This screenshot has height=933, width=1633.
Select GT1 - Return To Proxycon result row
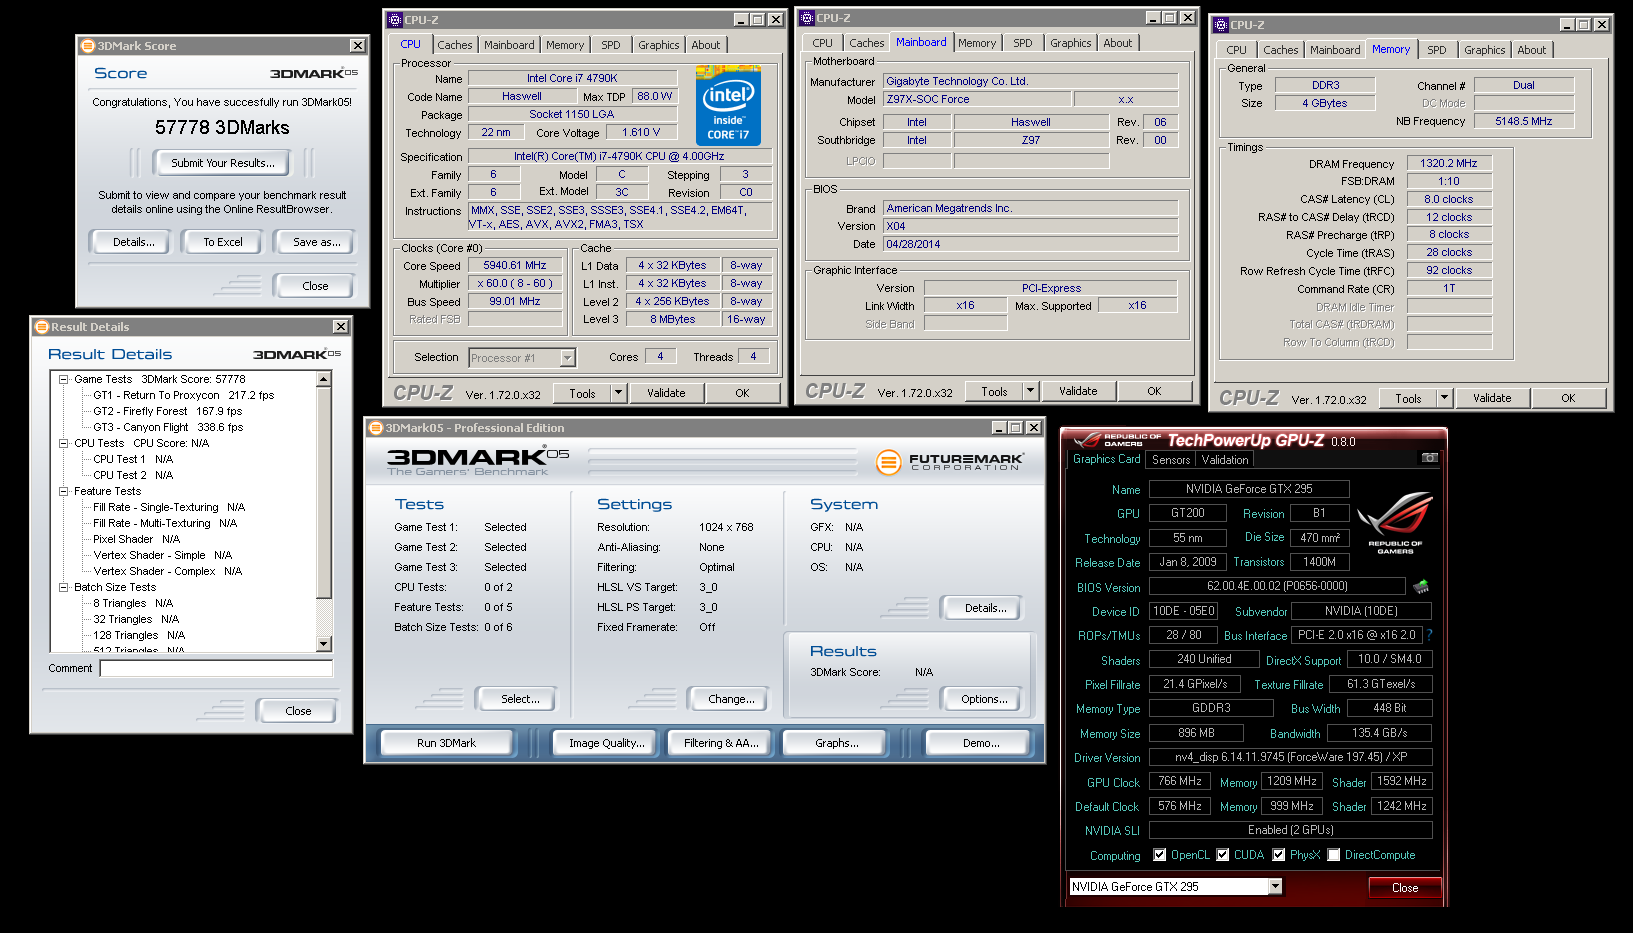click(x=184, y=396)
